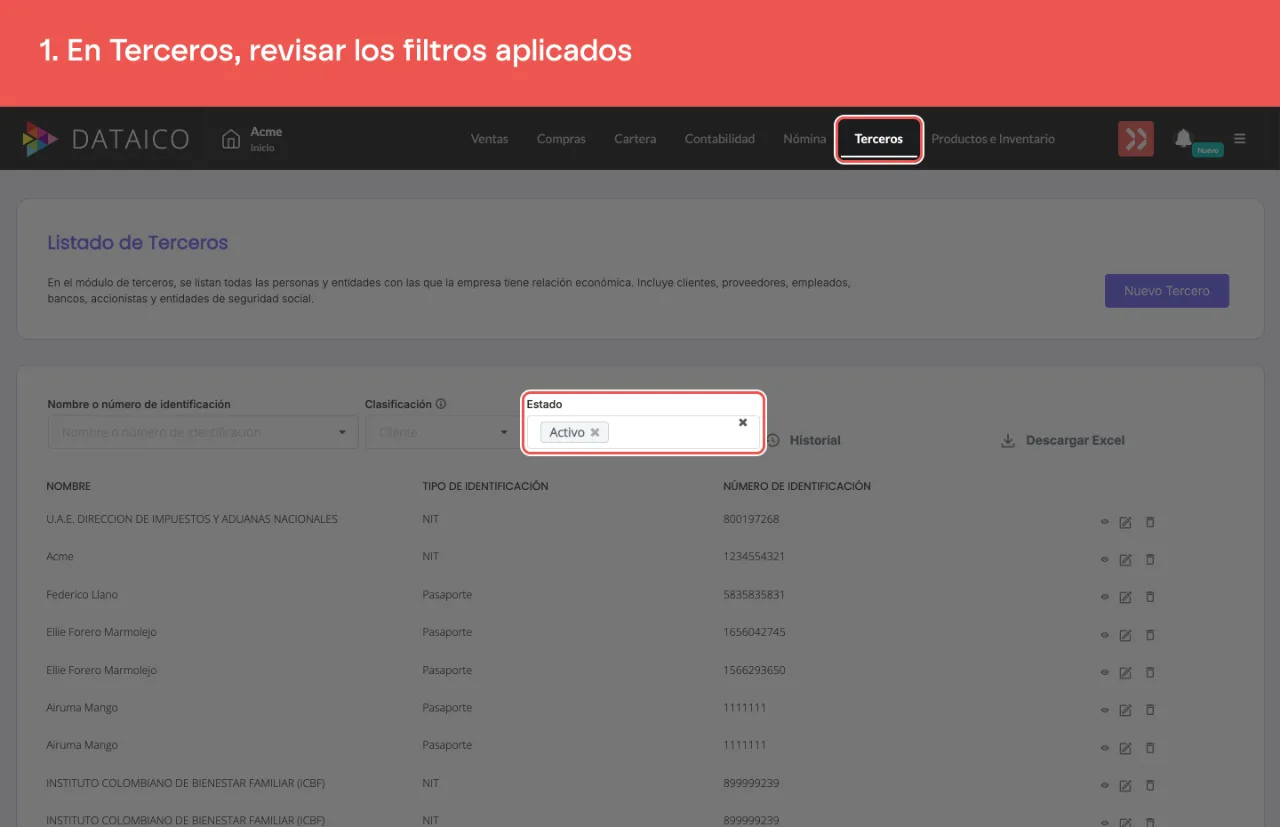Select the Terceros menu tab

(x=879, y=139)
